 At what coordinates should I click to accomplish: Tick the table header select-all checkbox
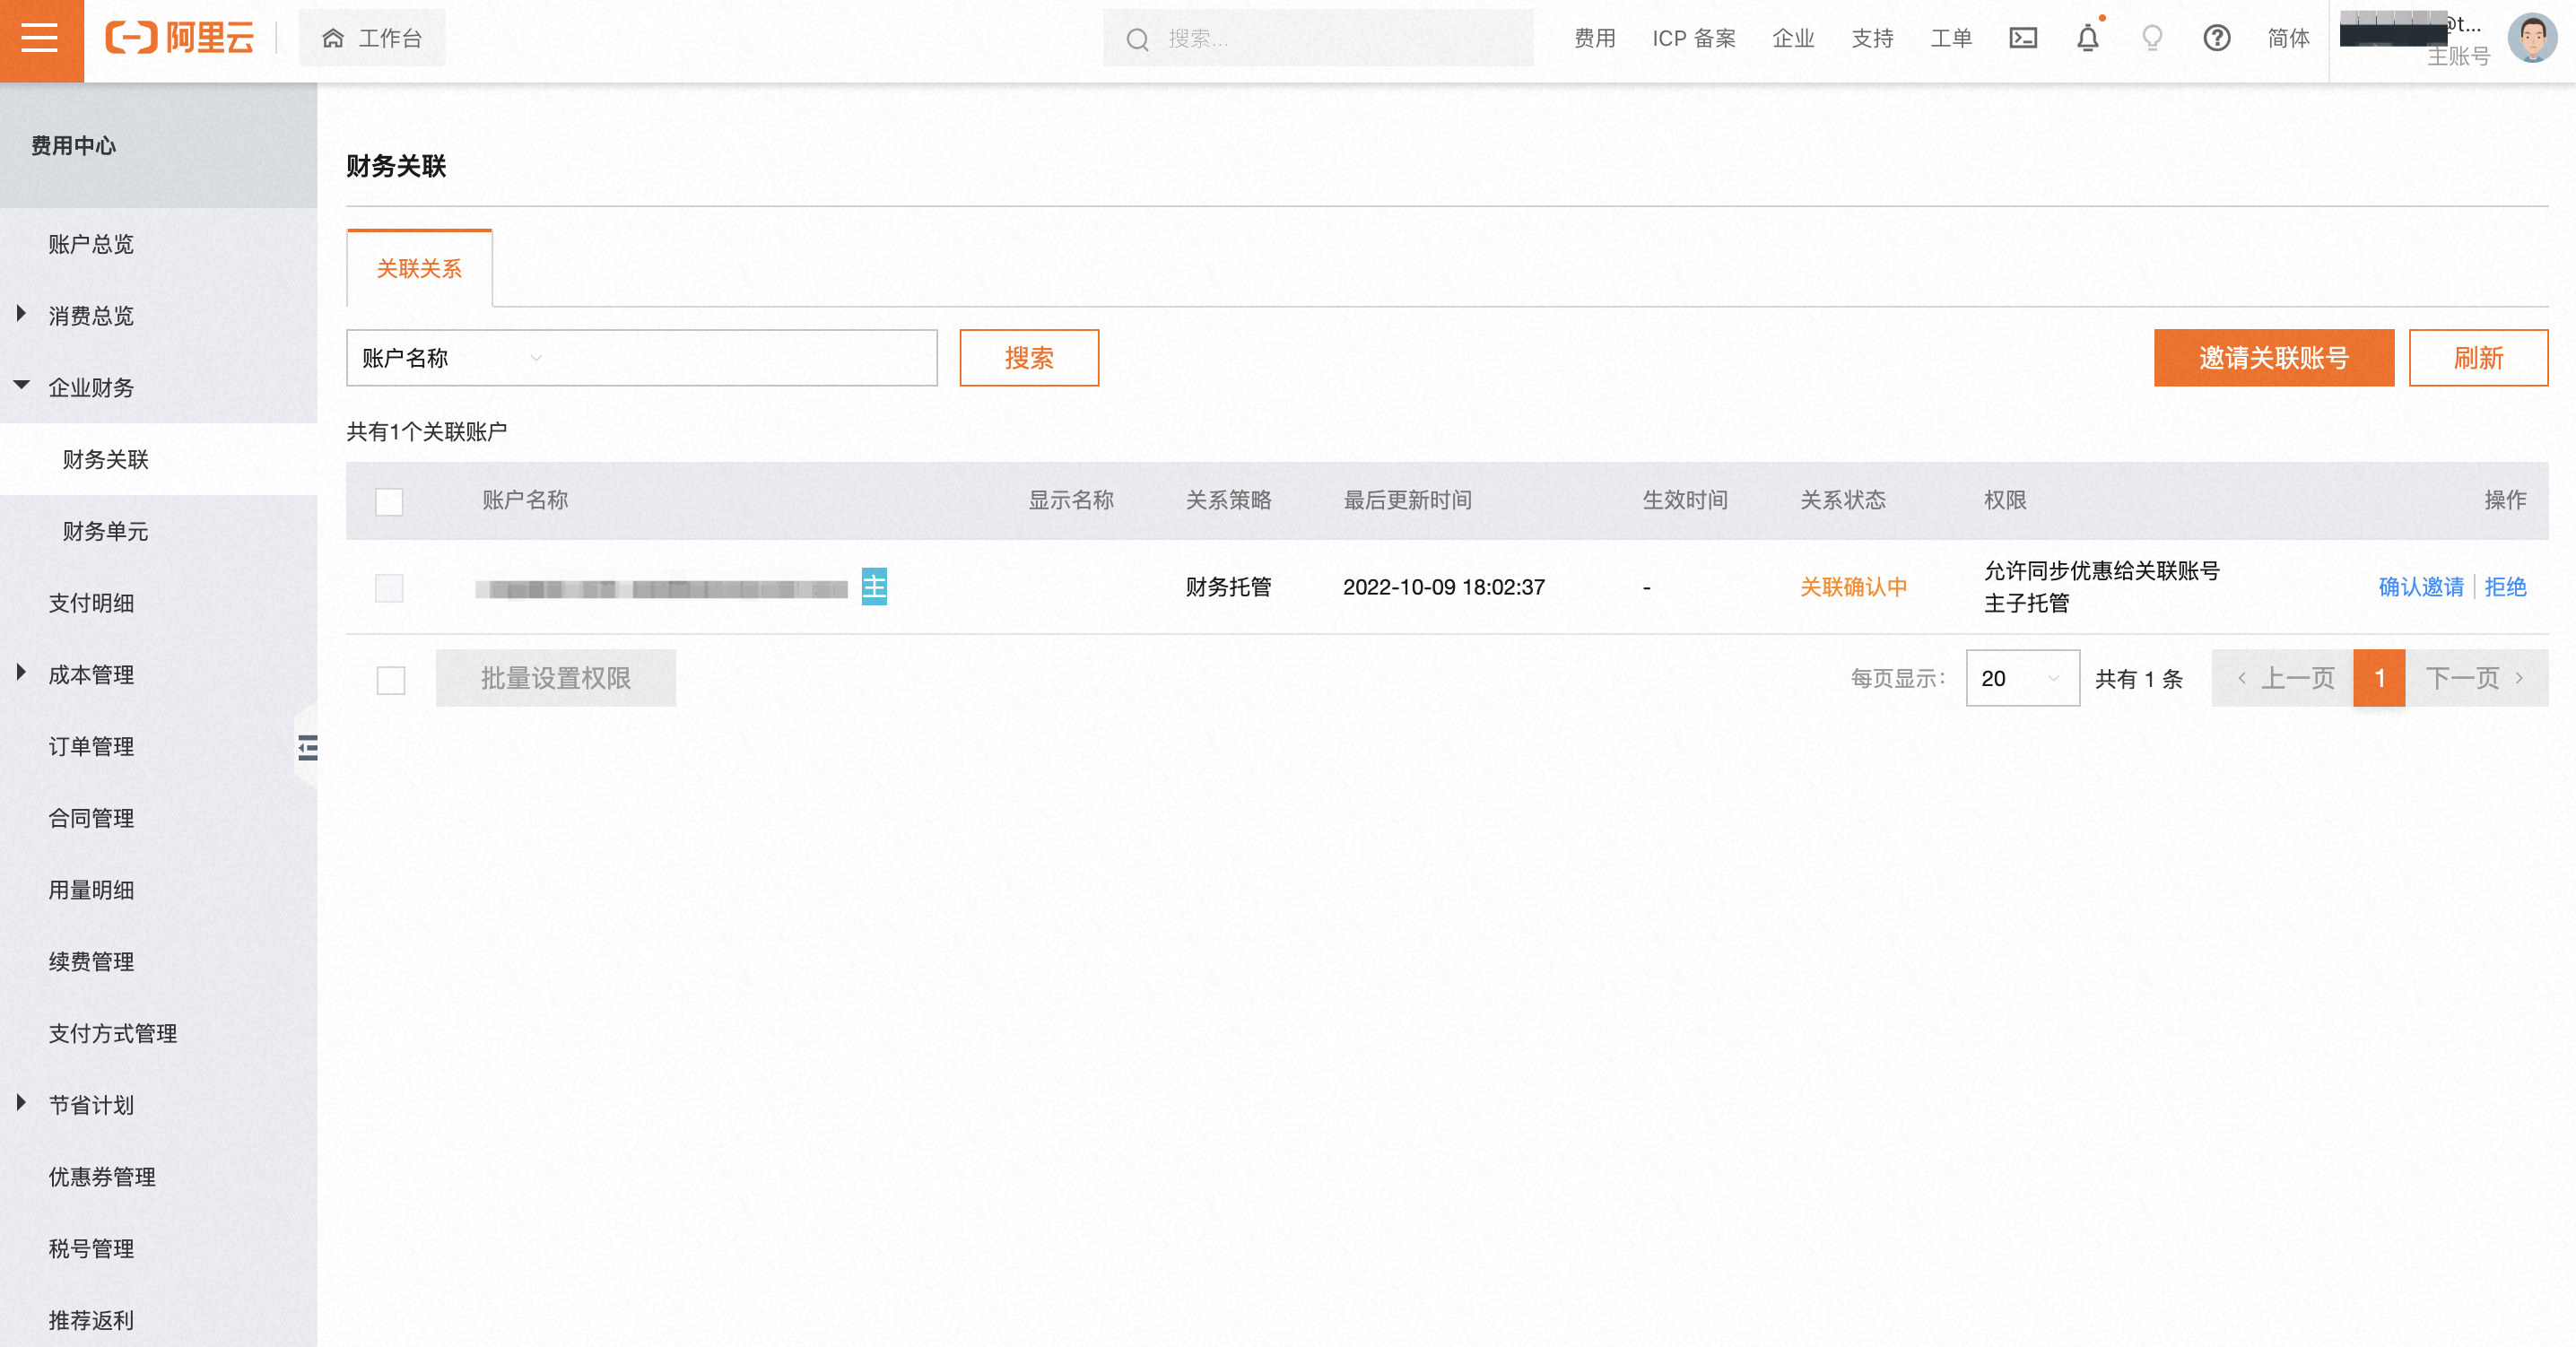pos(389,501)
